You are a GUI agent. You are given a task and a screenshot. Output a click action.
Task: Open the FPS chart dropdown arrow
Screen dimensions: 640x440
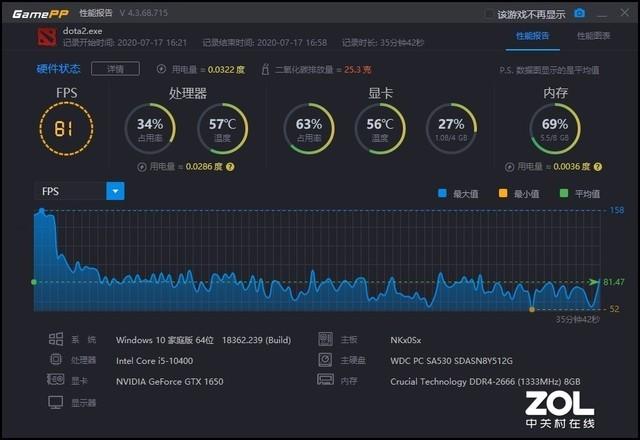[115, 191]
